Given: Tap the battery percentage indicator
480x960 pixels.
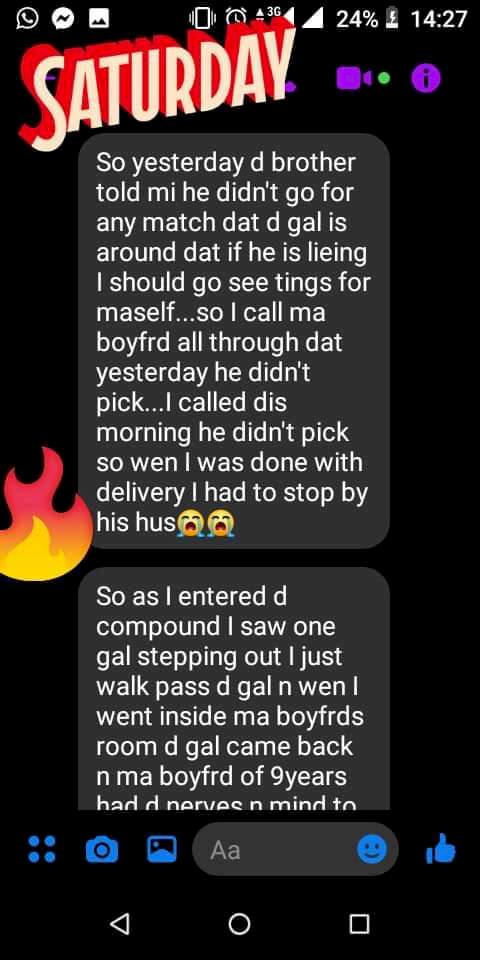Looking at the screenshot, I should pos(357,19).
